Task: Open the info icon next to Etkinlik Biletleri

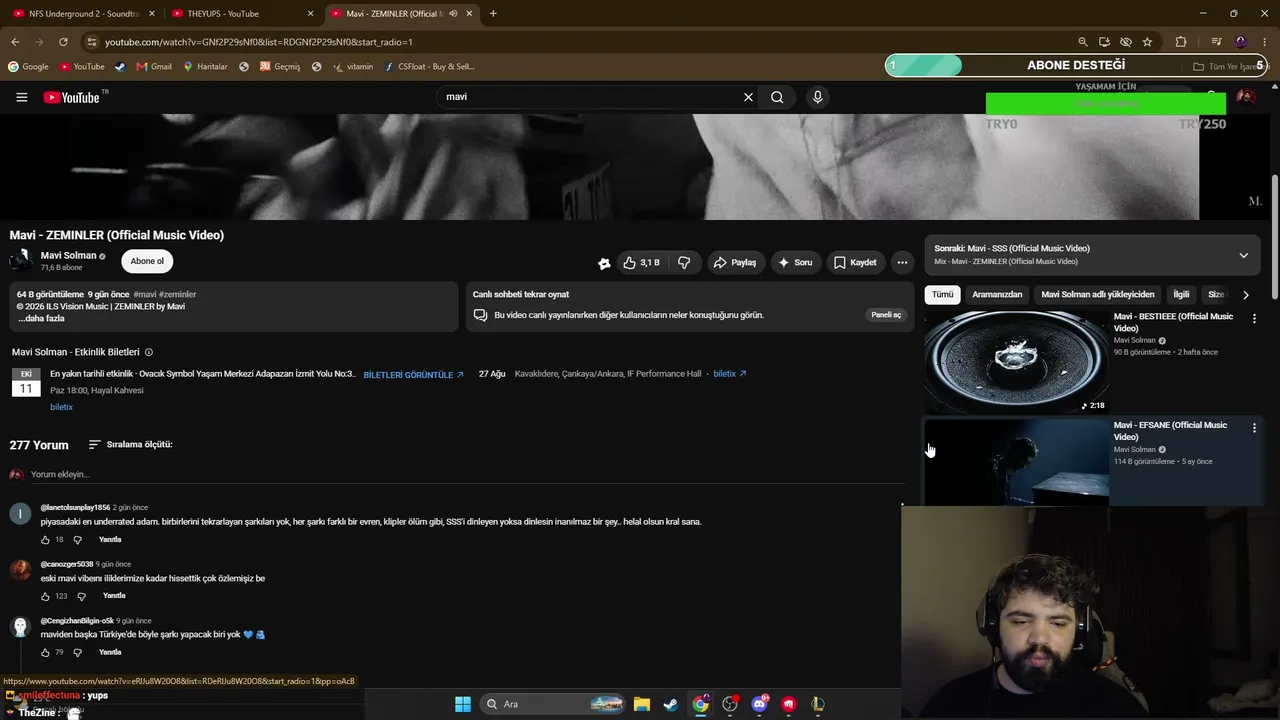Action: coord(149,352)
